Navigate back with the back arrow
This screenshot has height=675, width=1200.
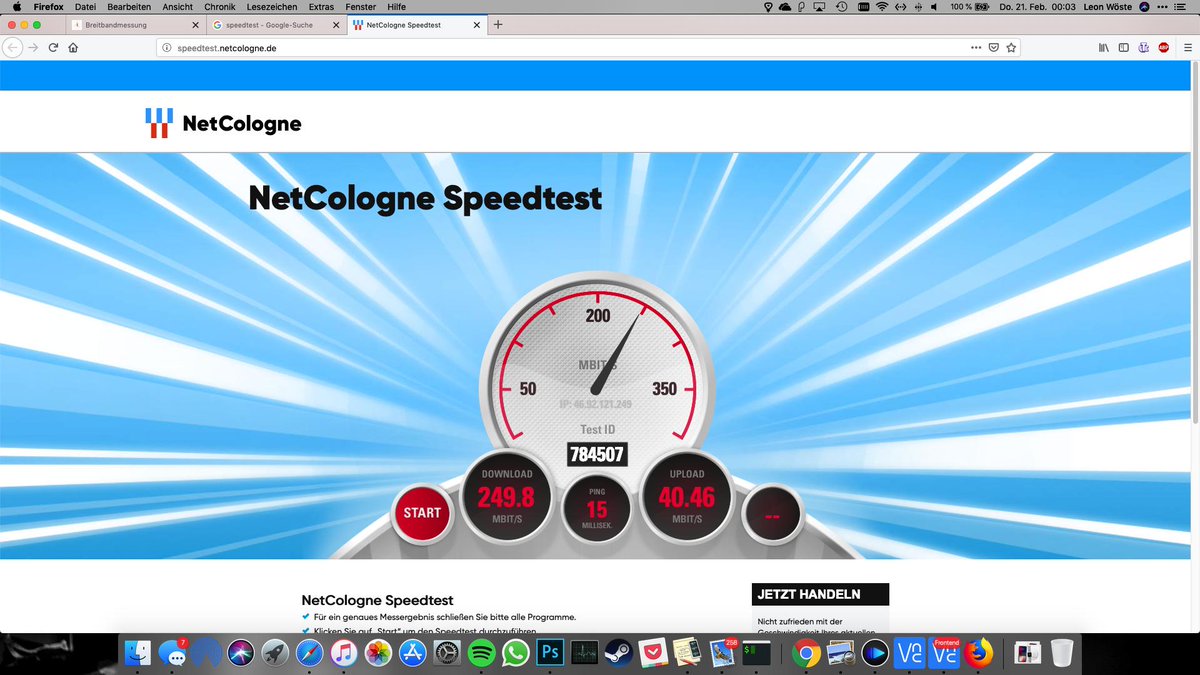(13, 47)
